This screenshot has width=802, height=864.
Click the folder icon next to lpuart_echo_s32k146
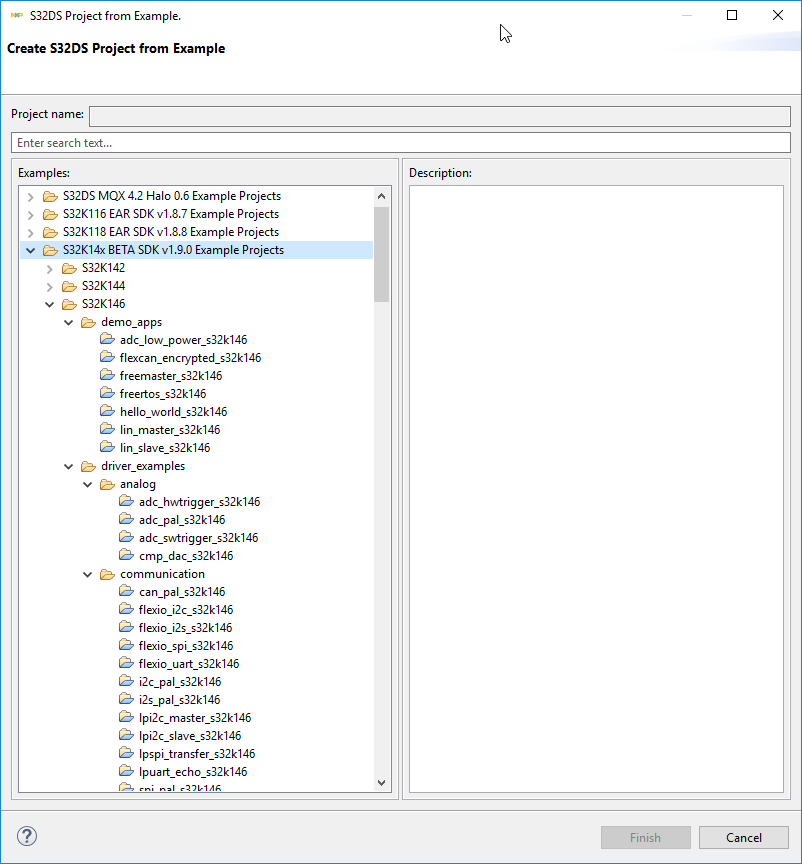click(127, 771)
